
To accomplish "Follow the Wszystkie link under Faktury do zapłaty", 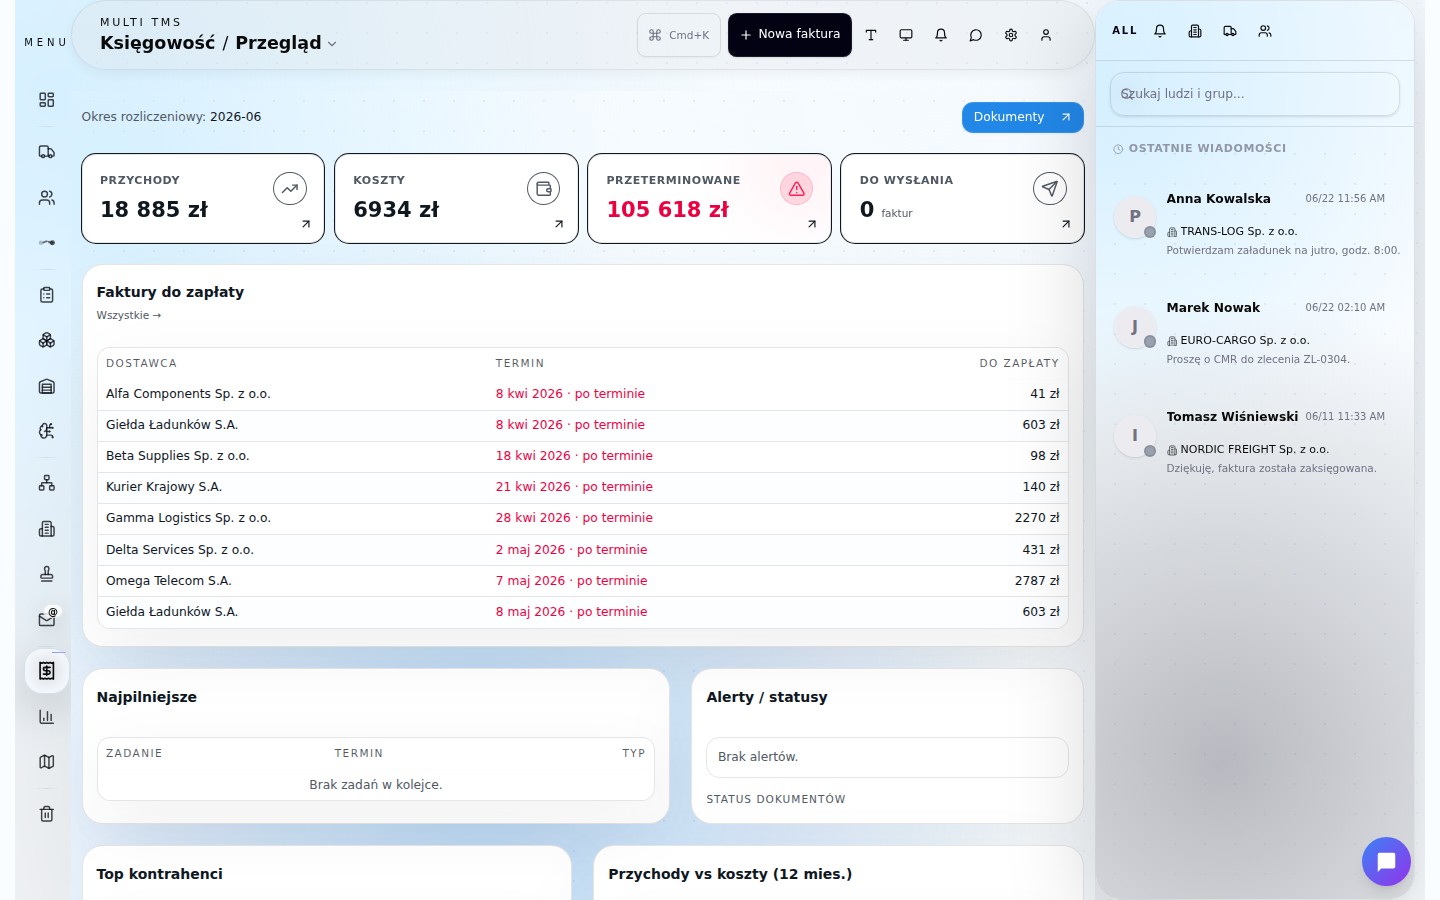I will pyautogui.click(x=129, y=315).
